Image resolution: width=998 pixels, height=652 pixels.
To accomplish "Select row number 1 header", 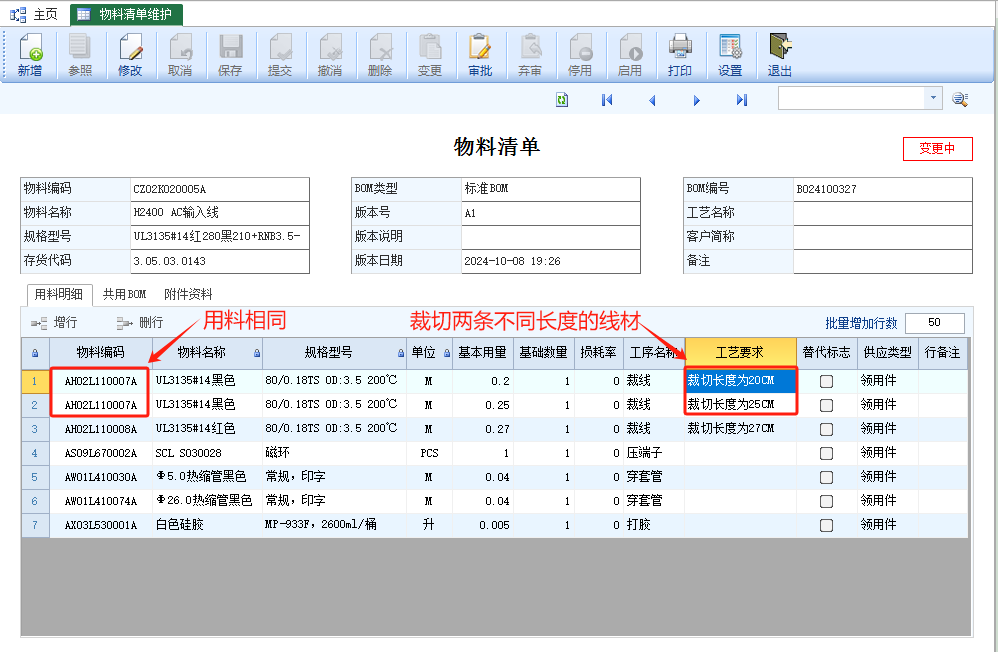I will tap(35, 381).
